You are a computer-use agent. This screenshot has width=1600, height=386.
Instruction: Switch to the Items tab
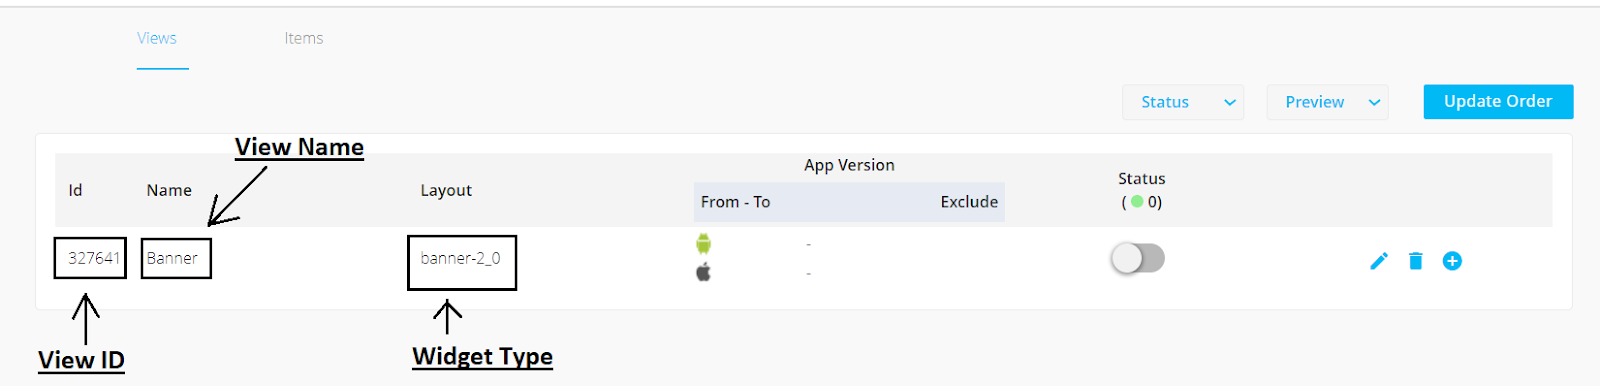click(304, 38)
